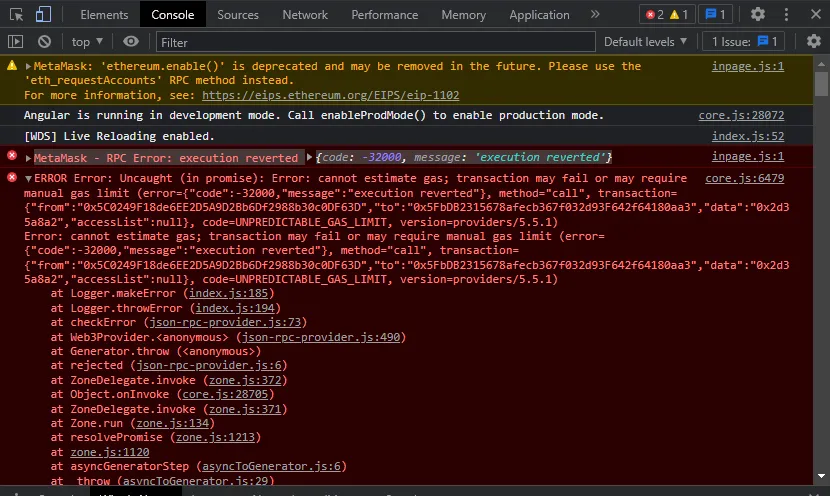Show more tabs via double chevron
Screen dimensions: 830x496
click(595, 14)
